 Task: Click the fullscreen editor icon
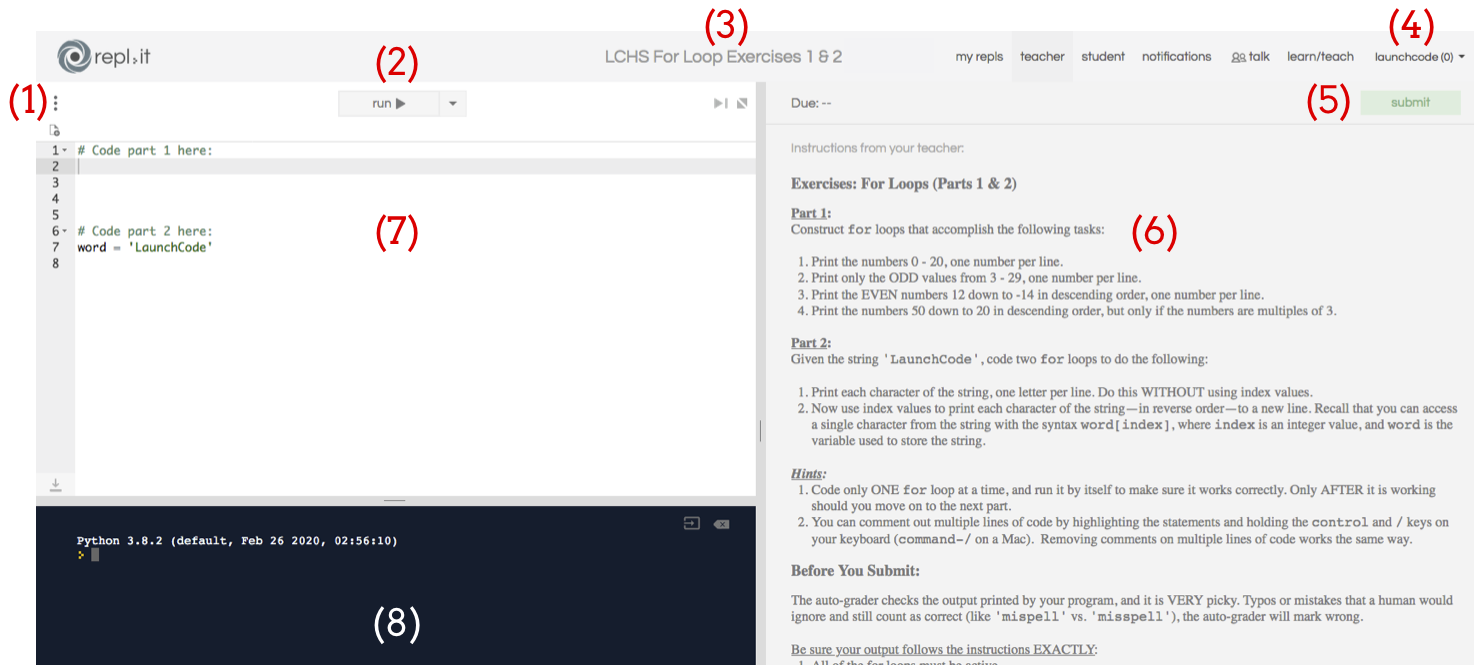[x=742, y=103]
